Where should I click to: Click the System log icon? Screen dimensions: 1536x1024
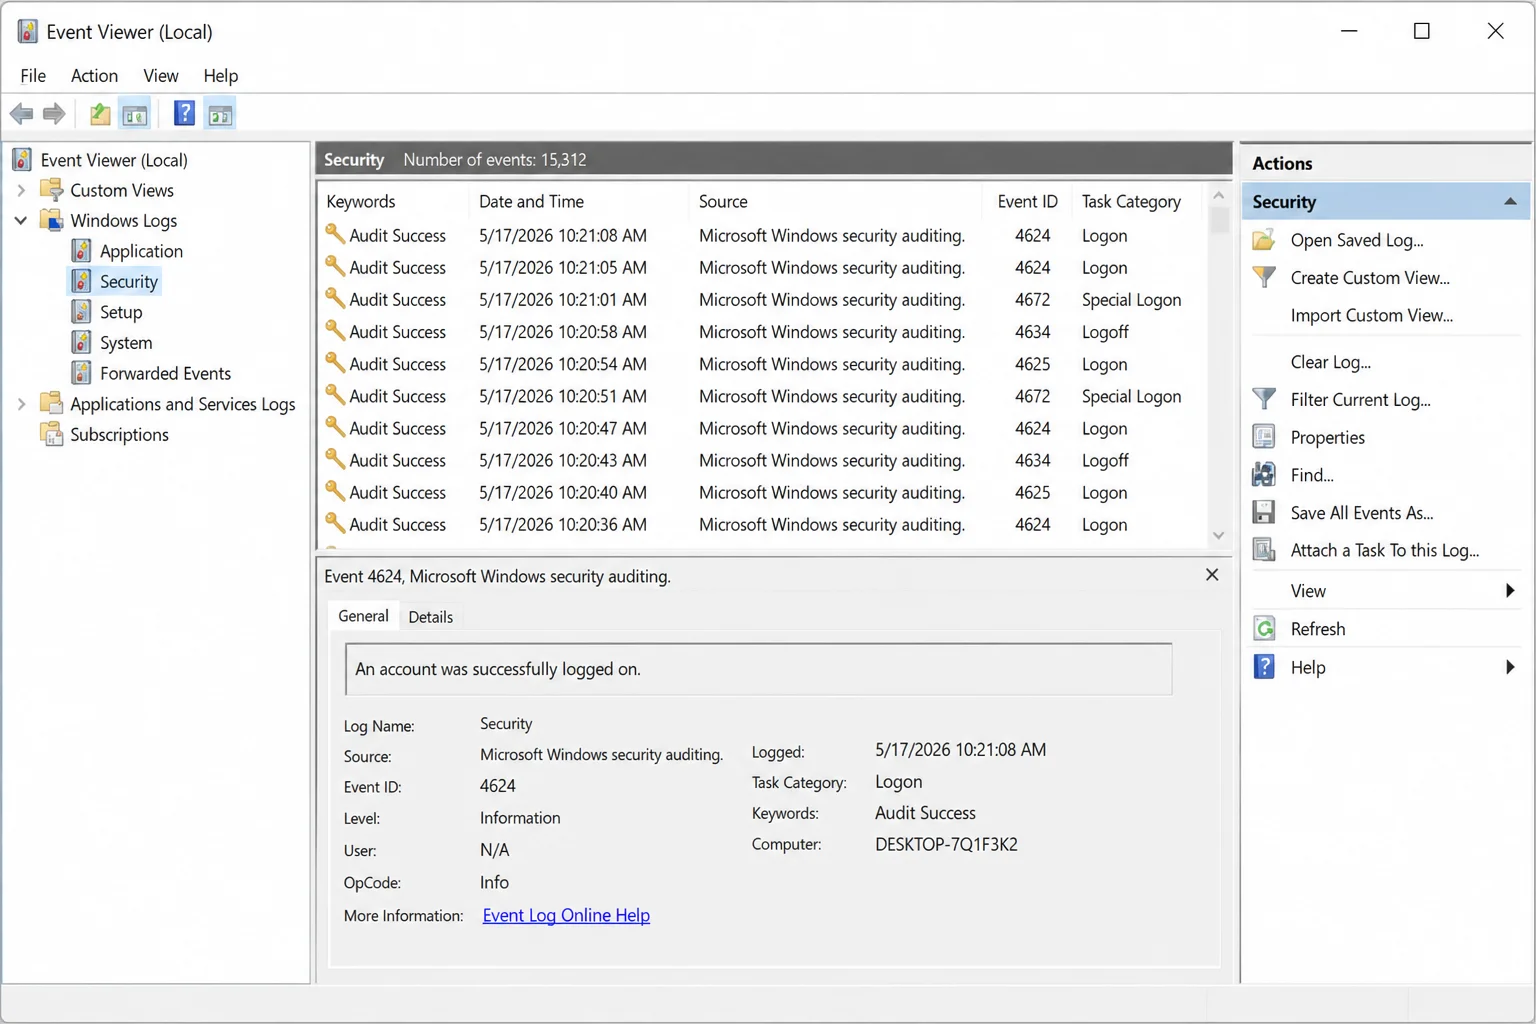coord(82,343)
